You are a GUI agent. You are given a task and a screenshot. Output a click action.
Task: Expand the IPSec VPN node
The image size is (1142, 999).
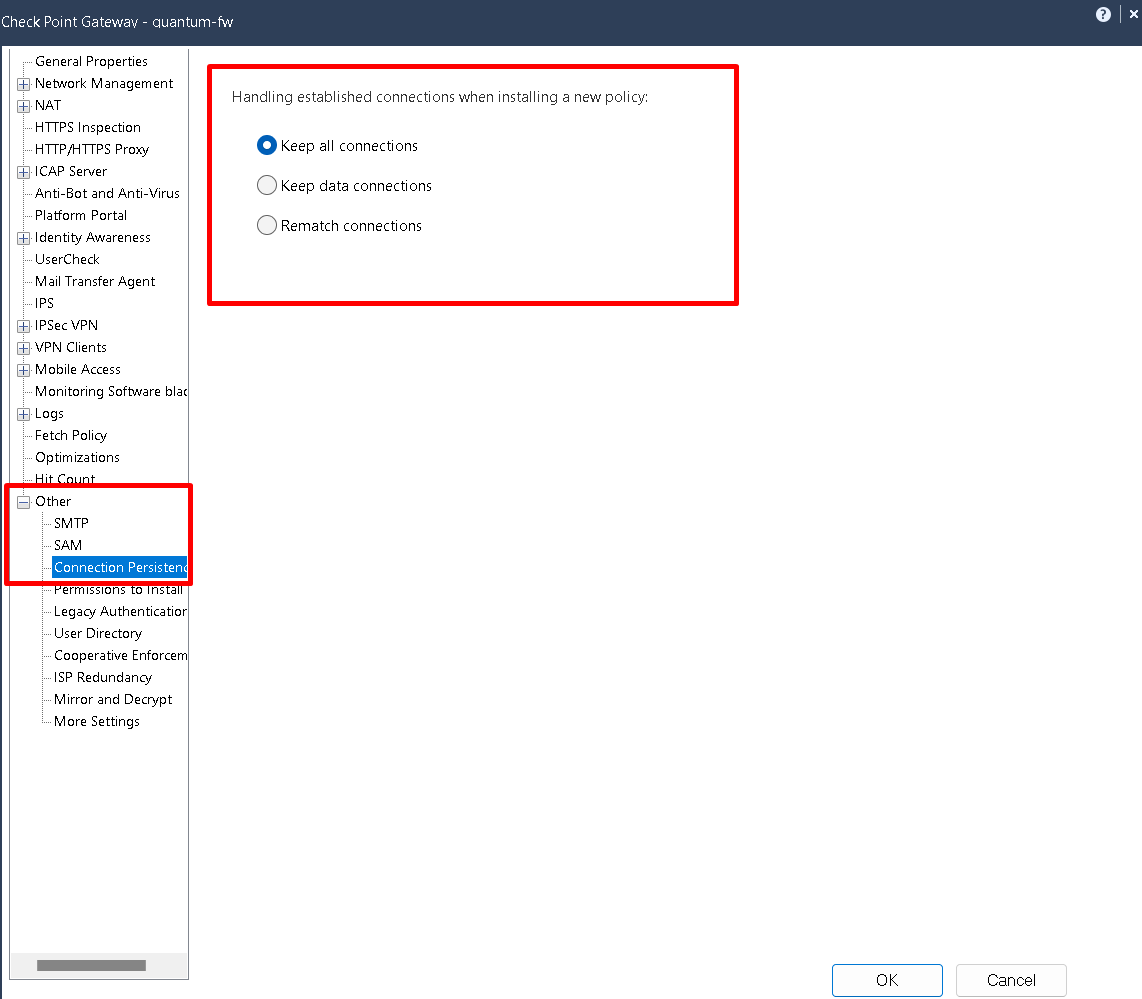coord(23,326)
